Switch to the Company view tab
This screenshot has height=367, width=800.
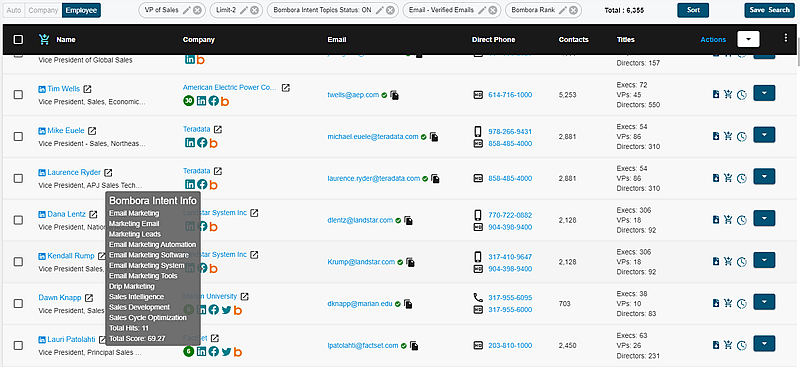[43, 10]
